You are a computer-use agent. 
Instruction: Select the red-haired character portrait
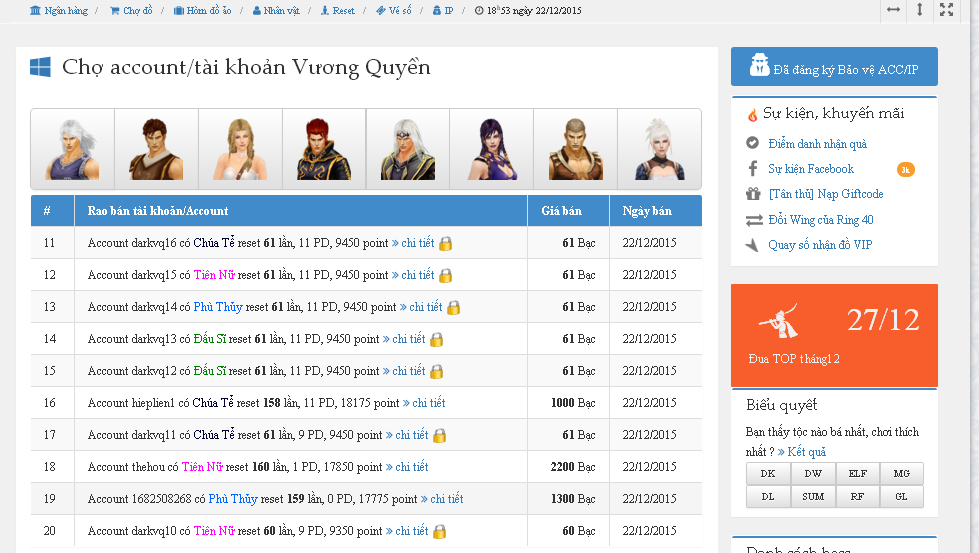[x=324, y=149]
